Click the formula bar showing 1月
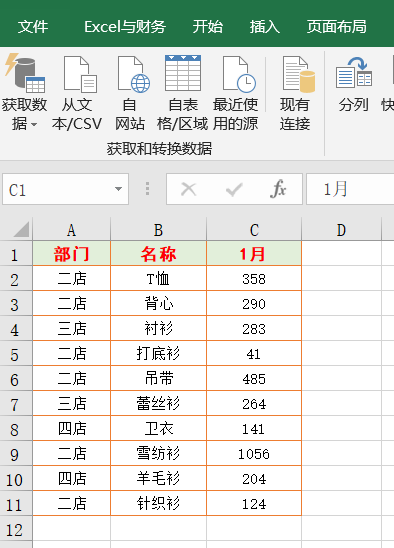The height and width of the screenshot is (548, 394). (x=350, y=189)
